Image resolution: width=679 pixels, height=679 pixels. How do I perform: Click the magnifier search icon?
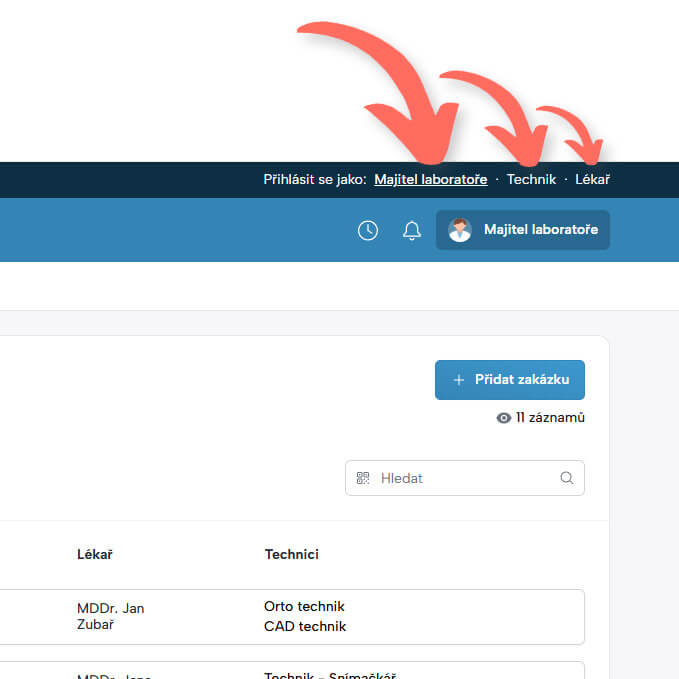[x=567, y=478]
